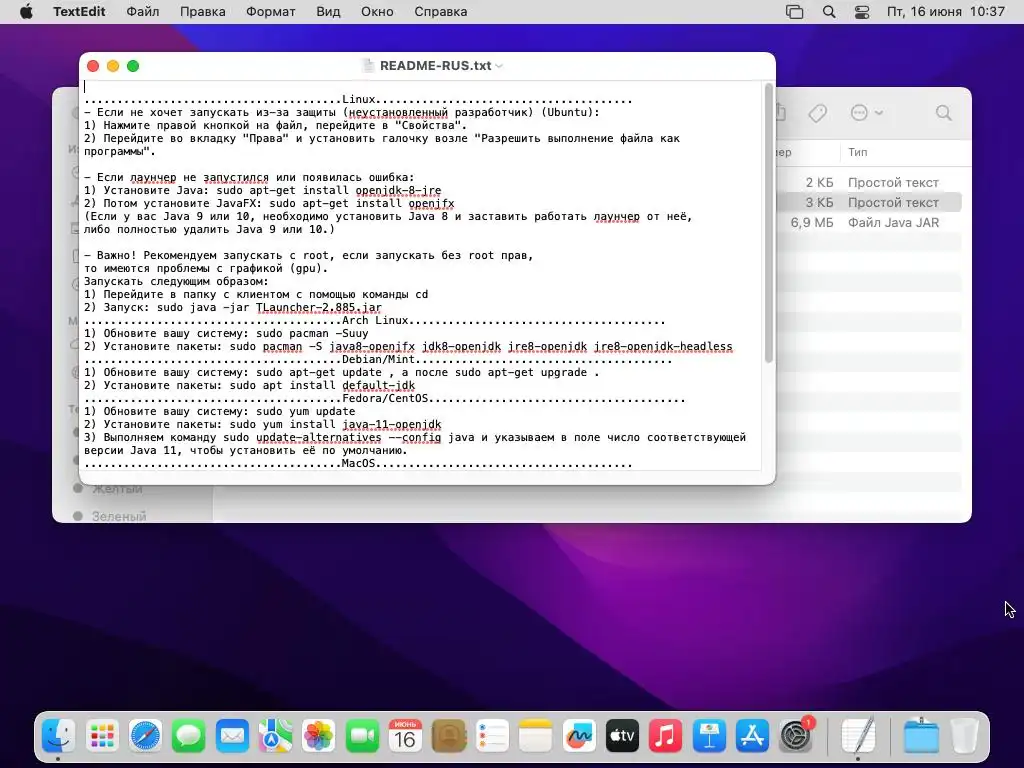Launch FaceTime from the Dock
1024x768 pixels.
tap(362, 735)
